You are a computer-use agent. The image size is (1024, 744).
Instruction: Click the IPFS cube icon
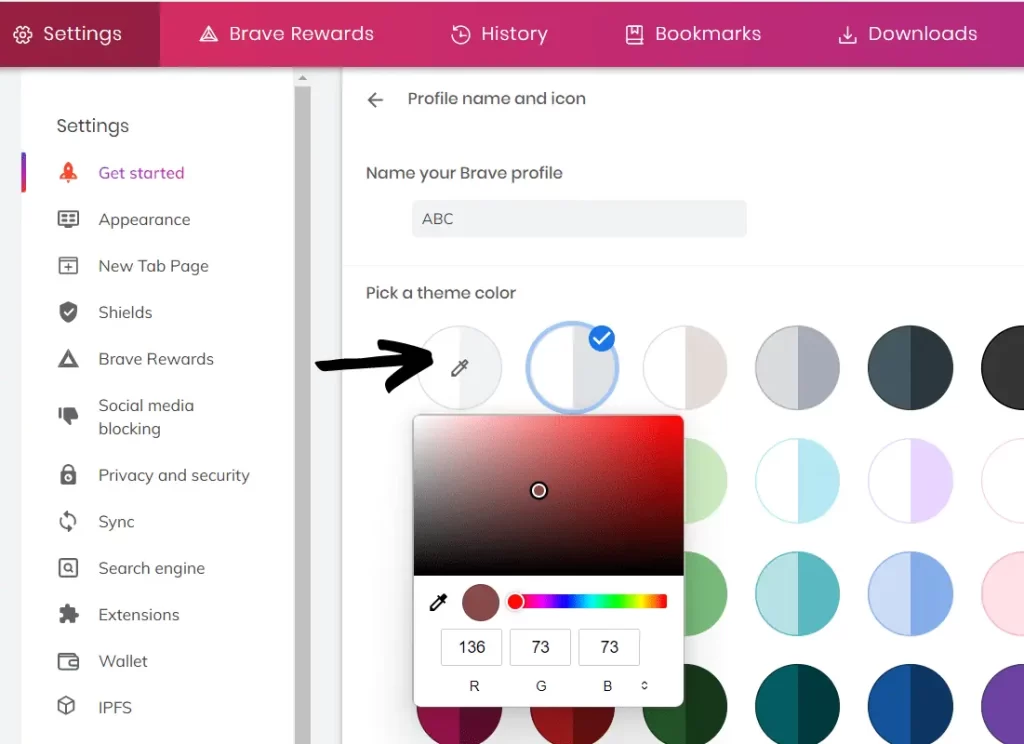coord(67,705)
